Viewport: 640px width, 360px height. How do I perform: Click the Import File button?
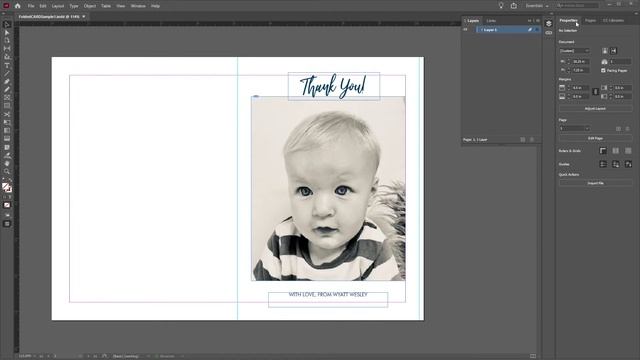[596, 183]
